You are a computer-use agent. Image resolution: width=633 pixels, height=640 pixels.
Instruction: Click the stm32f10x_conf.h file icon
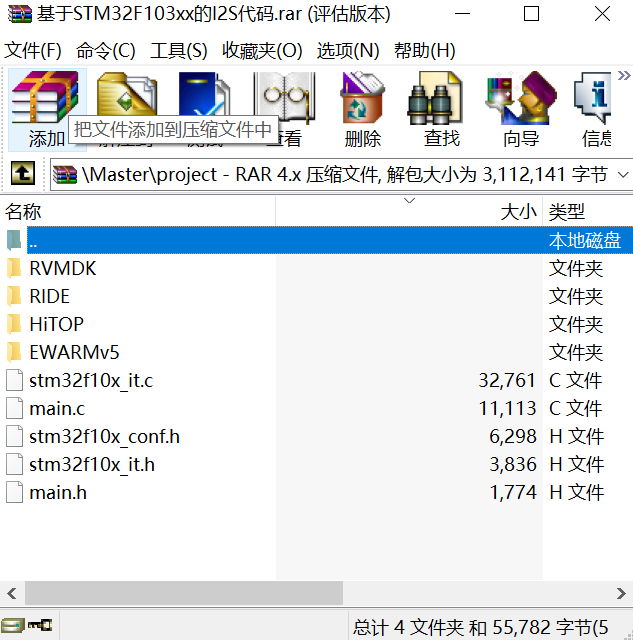point(14,436)
